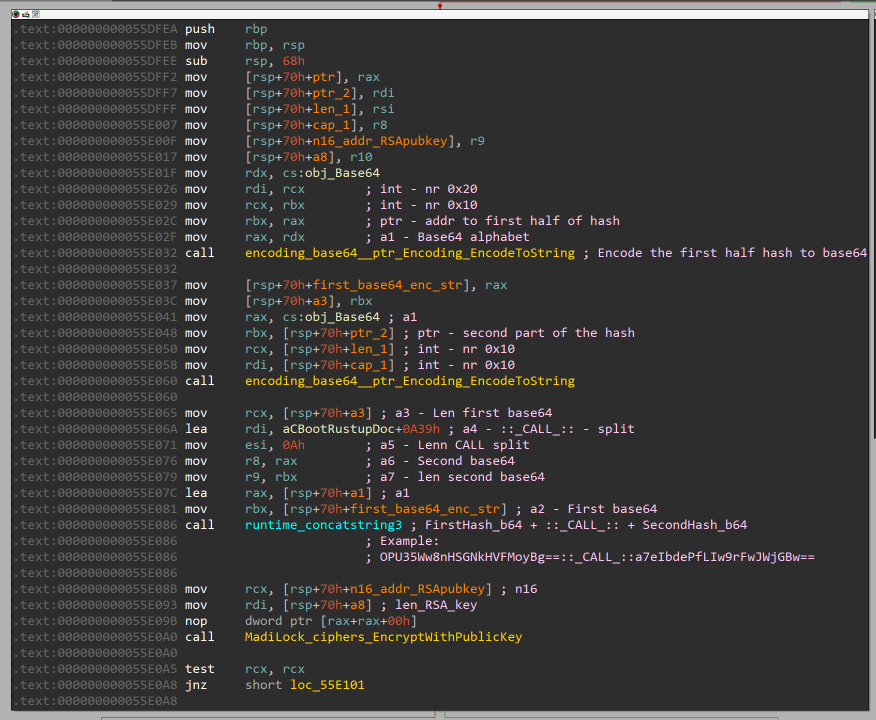Click comment 'ptr - second part of the hash'

tap(526, 333)
